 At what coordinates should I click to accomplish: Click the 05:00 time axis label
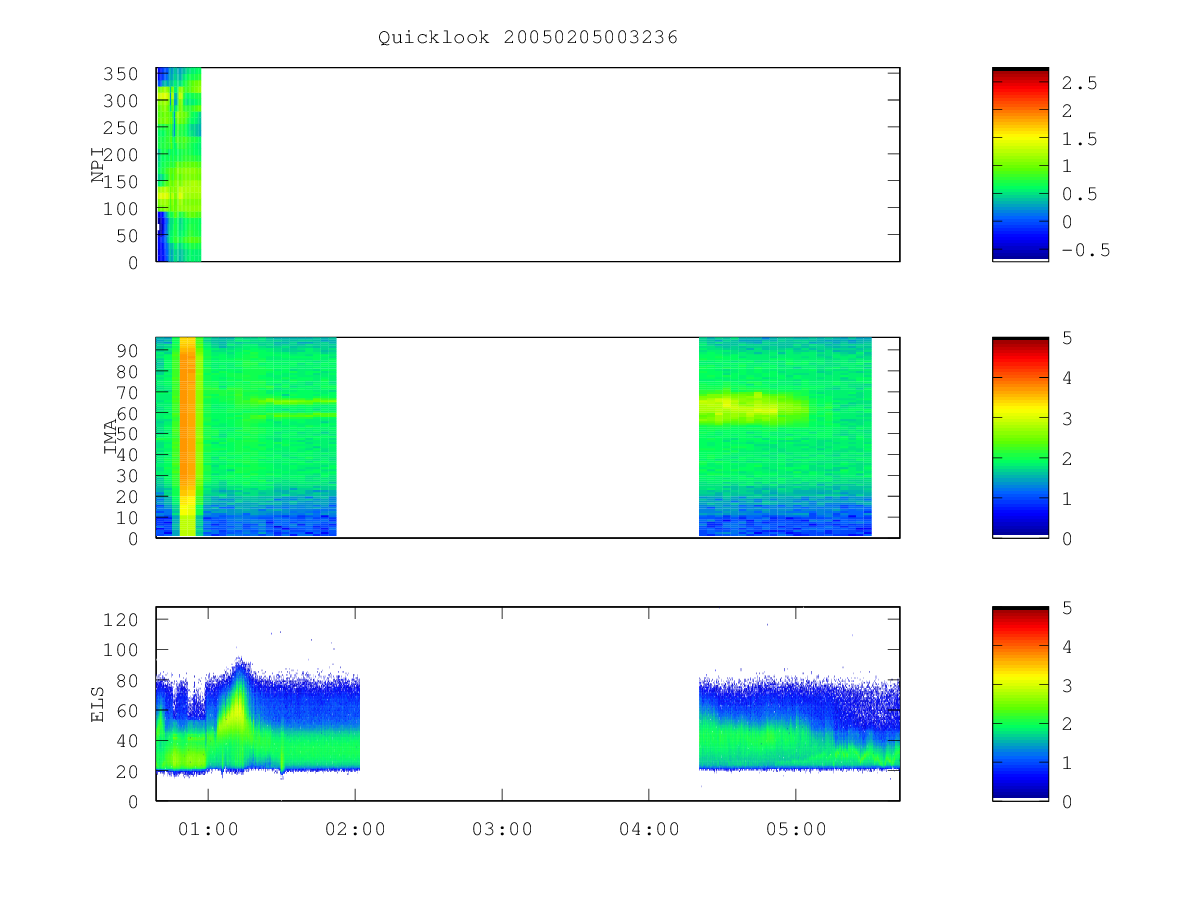(x=796, y=829)
